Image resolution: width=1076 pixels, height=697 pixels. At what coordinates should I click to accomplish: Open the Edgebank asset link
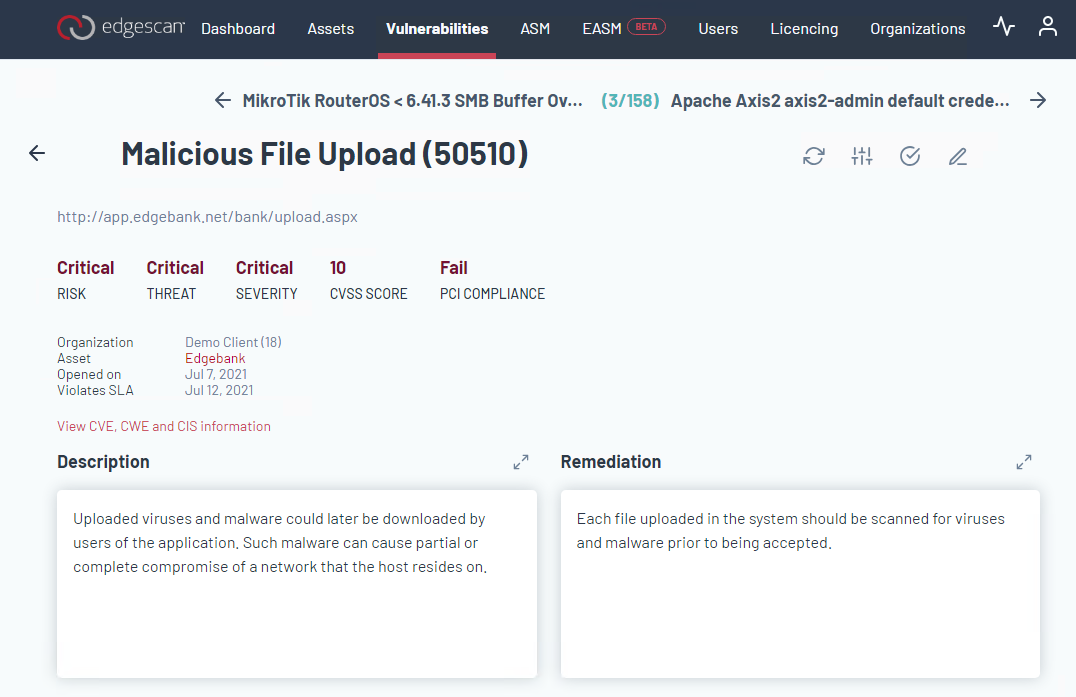pyautogui.click(x=215, y=358)
